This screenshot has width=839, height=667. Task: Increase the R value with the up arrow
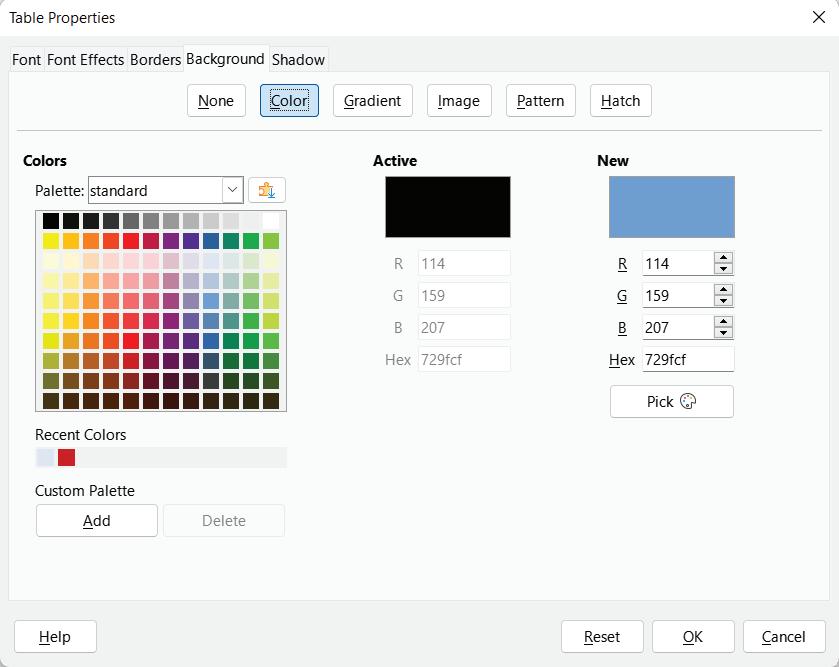pyautogui.click(x=724, y=258)
